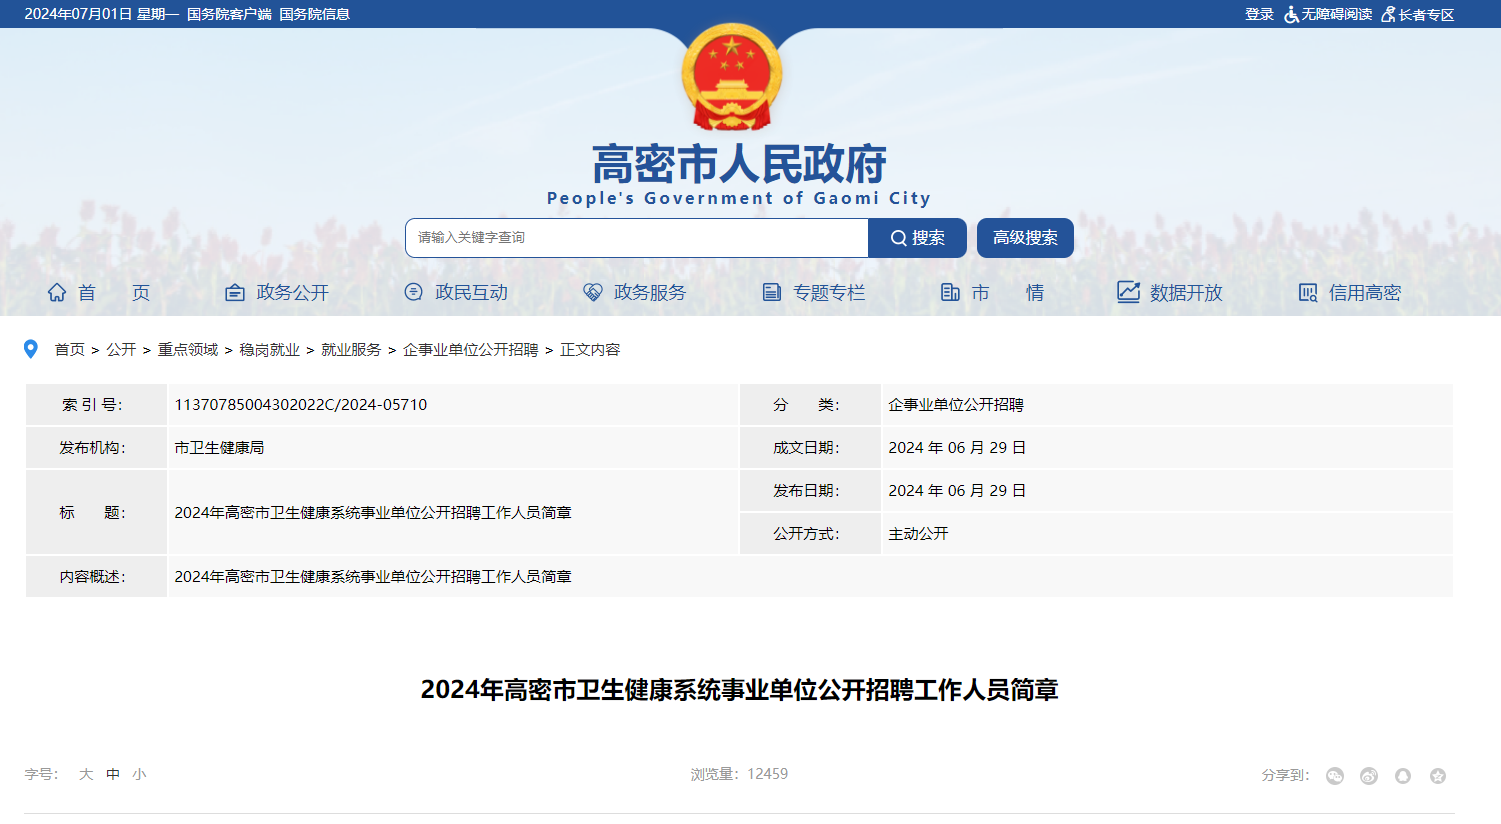Viewport: 1501px width, 824px height.
Task: Click the publisher value 市卫生健康局
Action: point(219,448)
